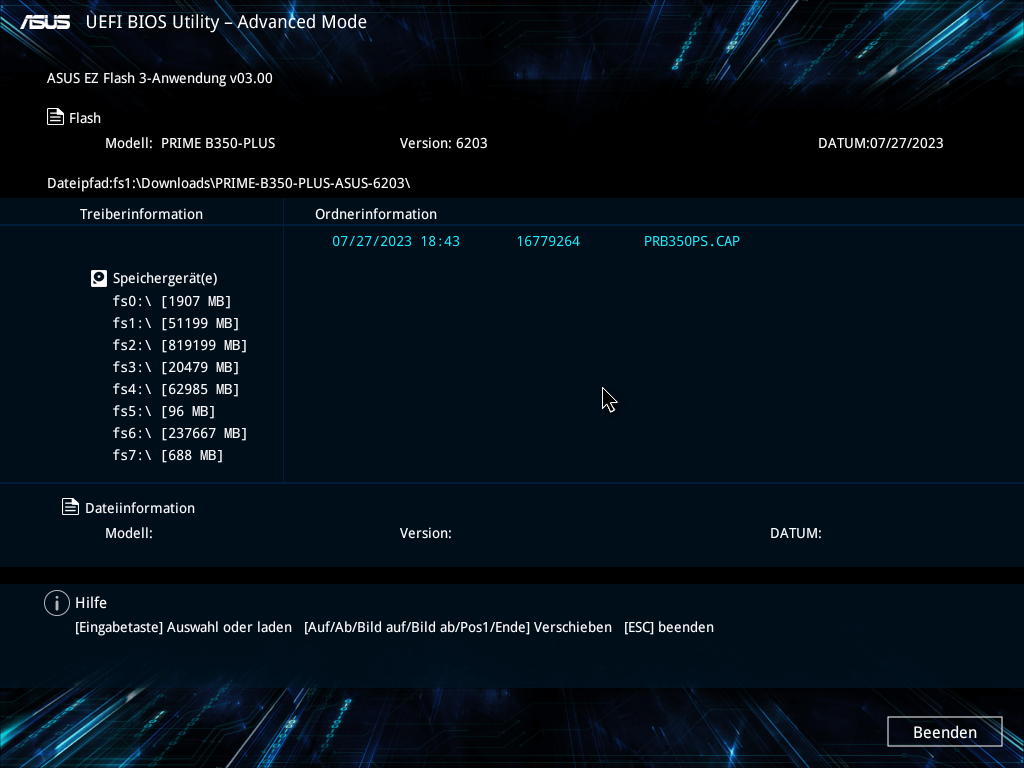
Task: Select storage device fs4:\ [62985 MB]
Action: [x=176, y=389]
